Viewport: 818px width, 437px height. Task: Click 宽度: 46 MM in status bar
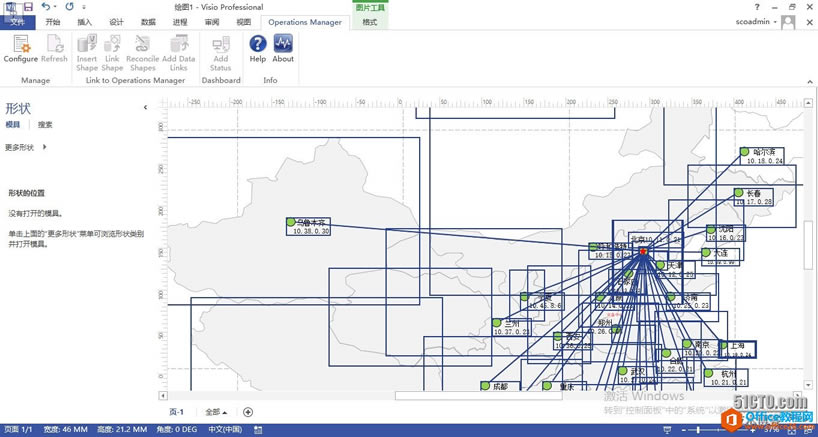[x=65, y=430]
